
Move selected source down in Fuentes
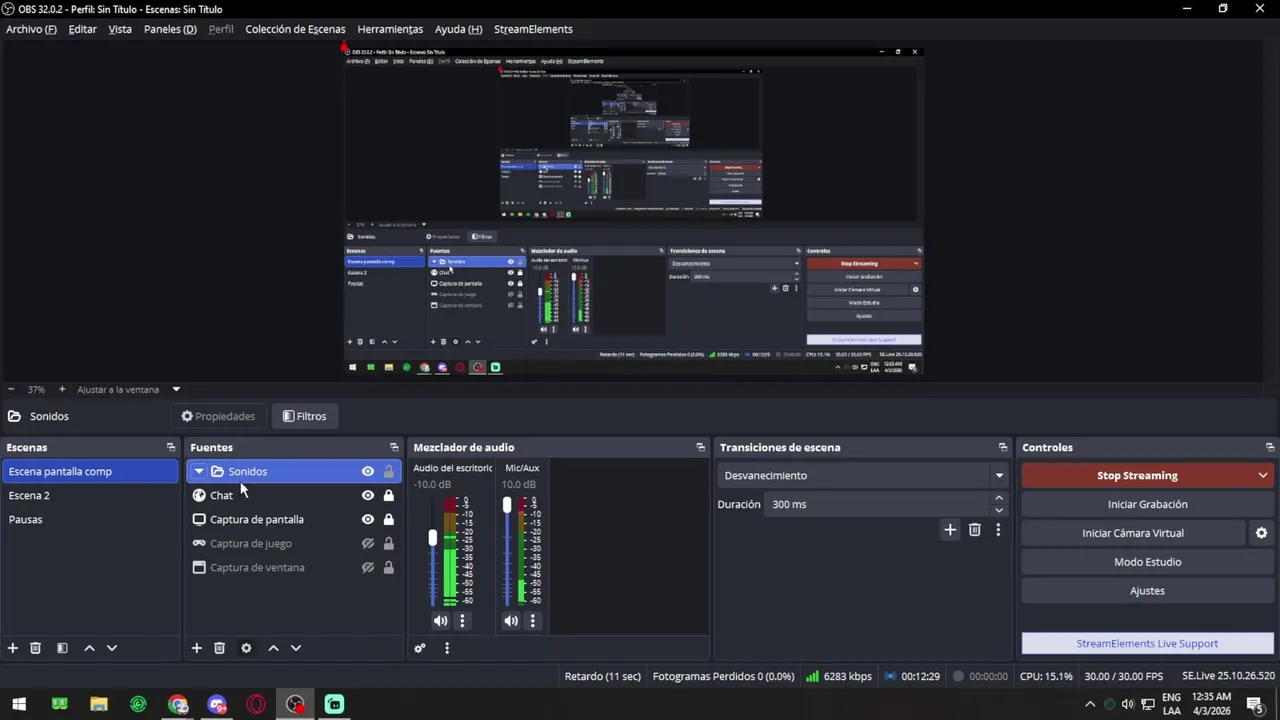click(296, 648)
